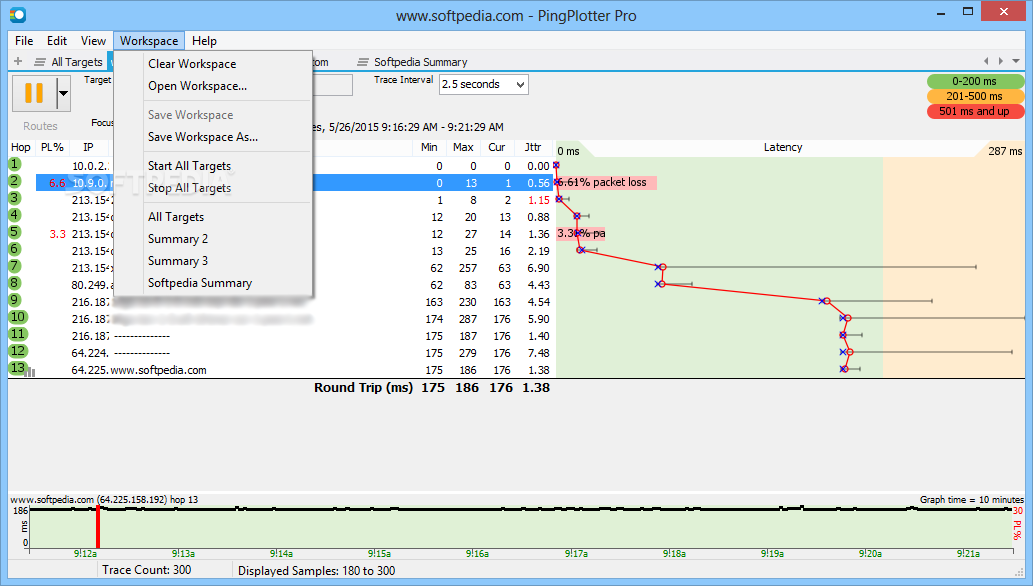Click the red marker on timeline graph
1033x586 pixels.
click(x=98, y=527)
